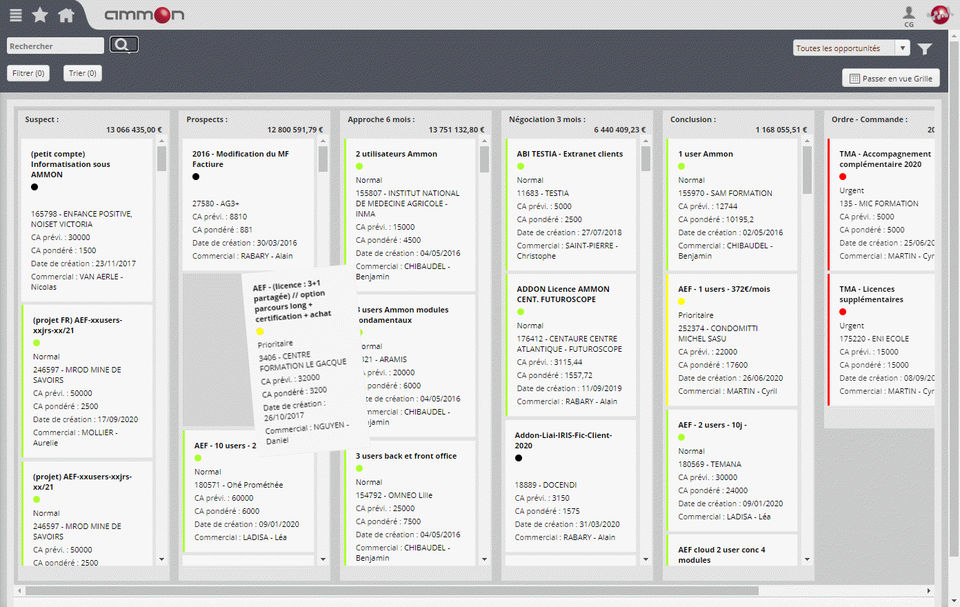Image resolution: width=960 pixels, height=607 pixels.
Task: Click 155970 - SAM FORMATION text
Action: point(725,193)
